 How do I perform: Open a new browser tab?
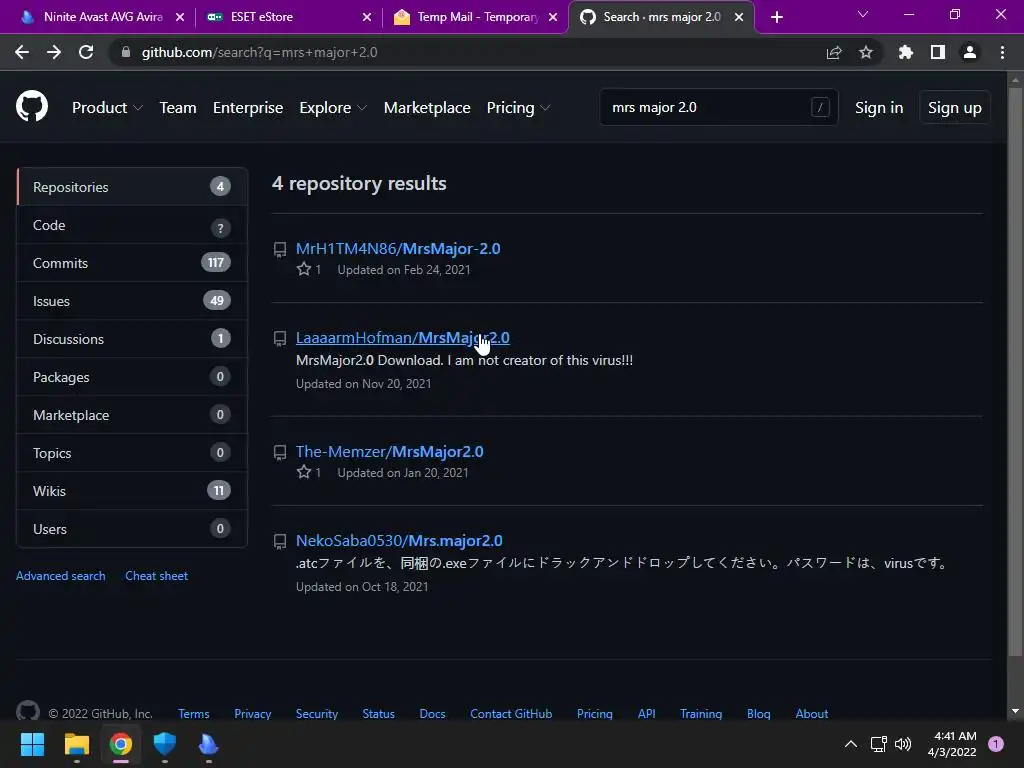tap(776, 17)
